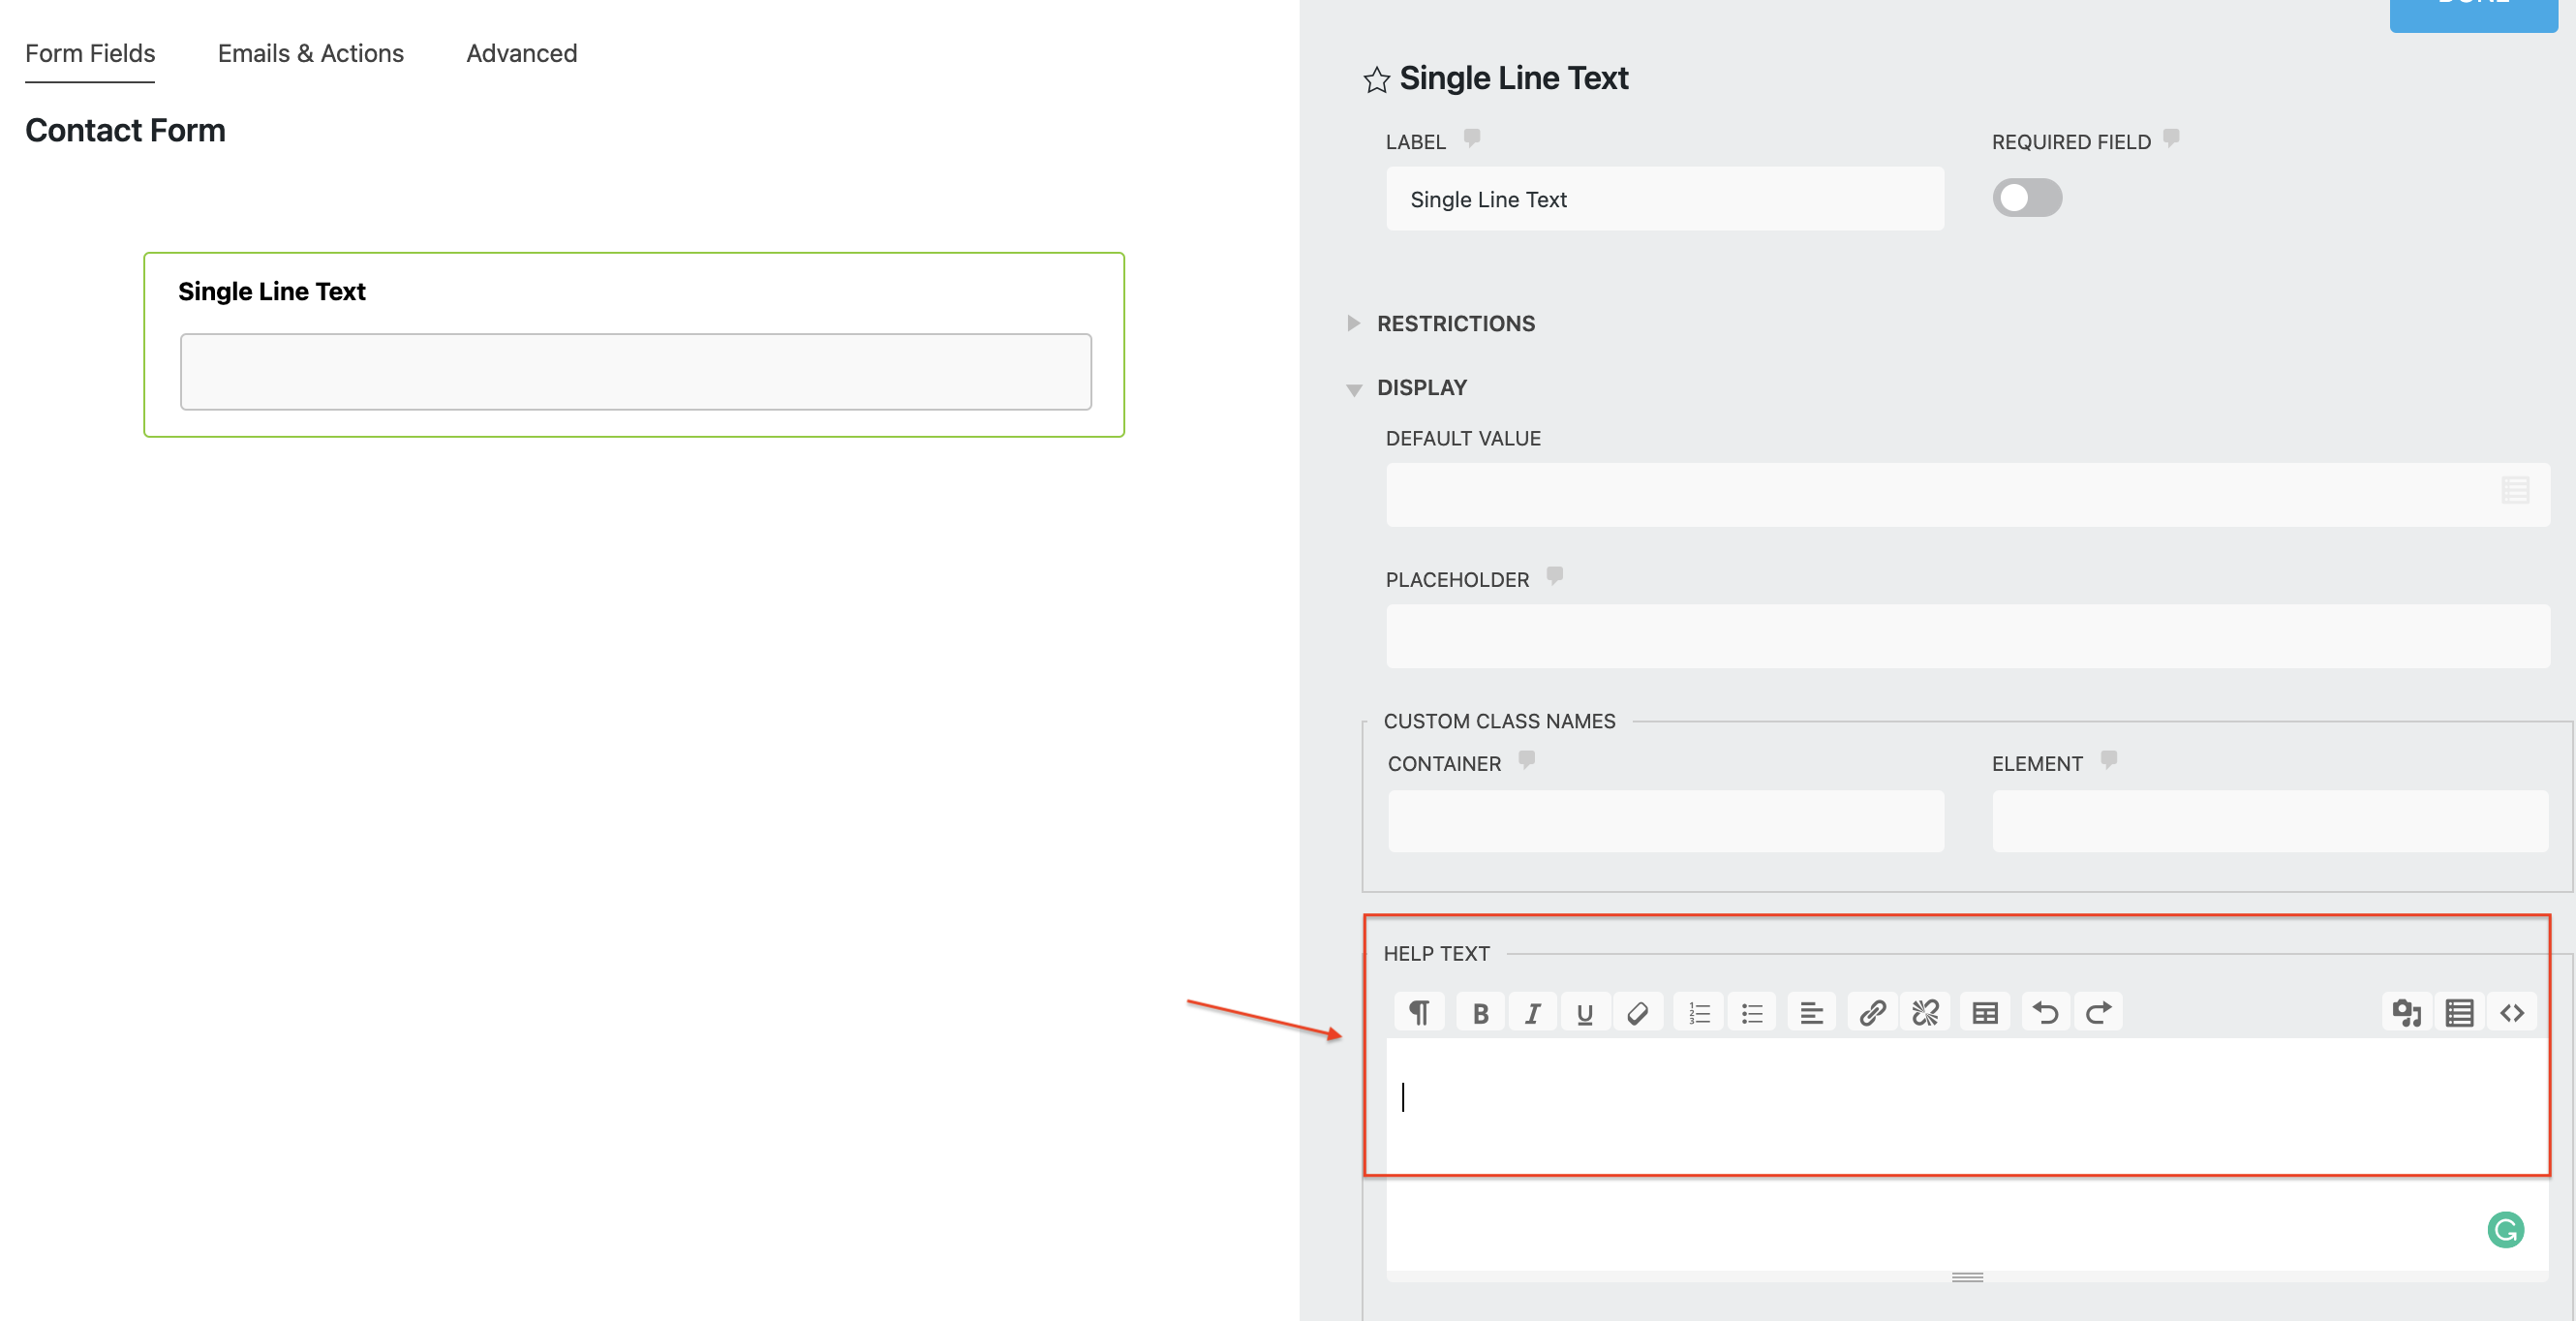The height and width of the screenshot is (1321, 2576).
Task: Insert a table into the help text
Action: (1984, 1011)
